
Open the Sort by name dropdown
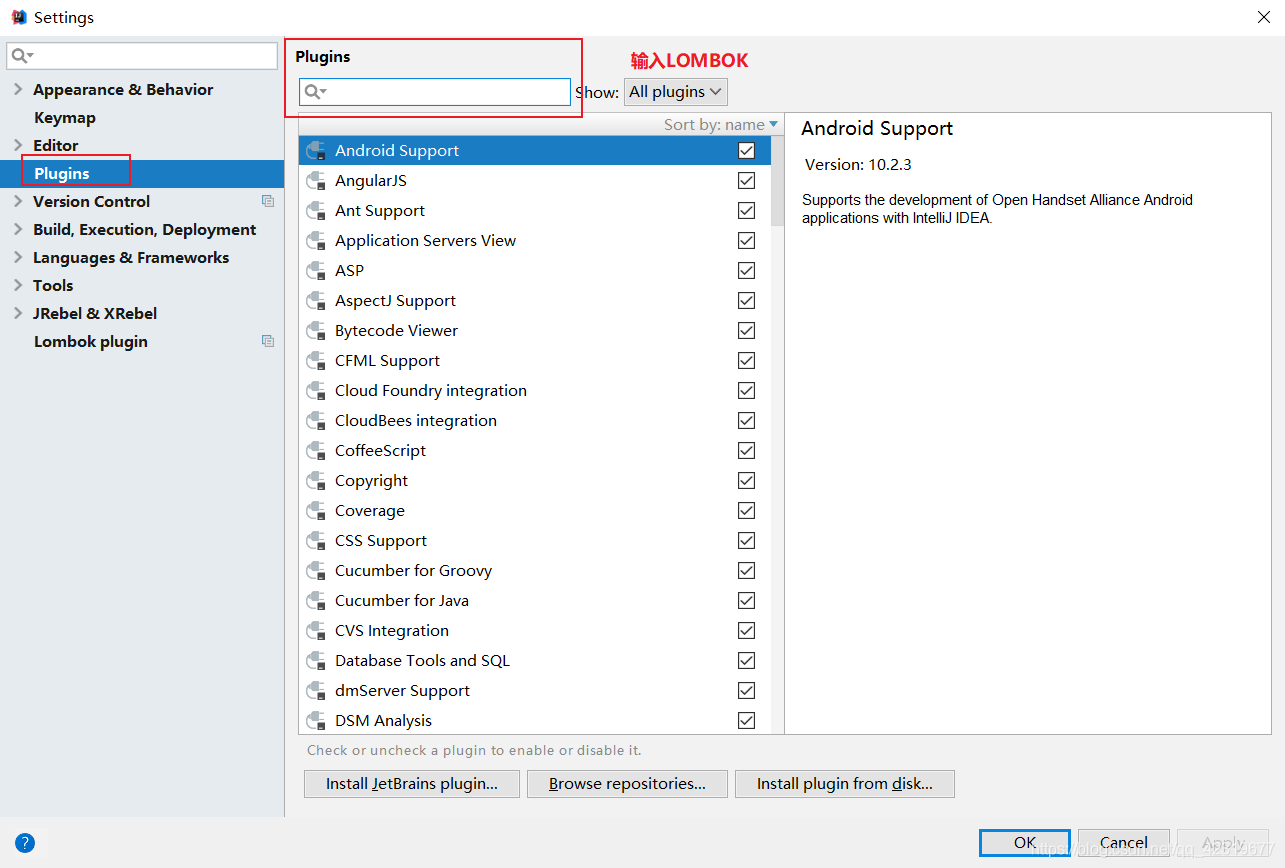[721, 124]
